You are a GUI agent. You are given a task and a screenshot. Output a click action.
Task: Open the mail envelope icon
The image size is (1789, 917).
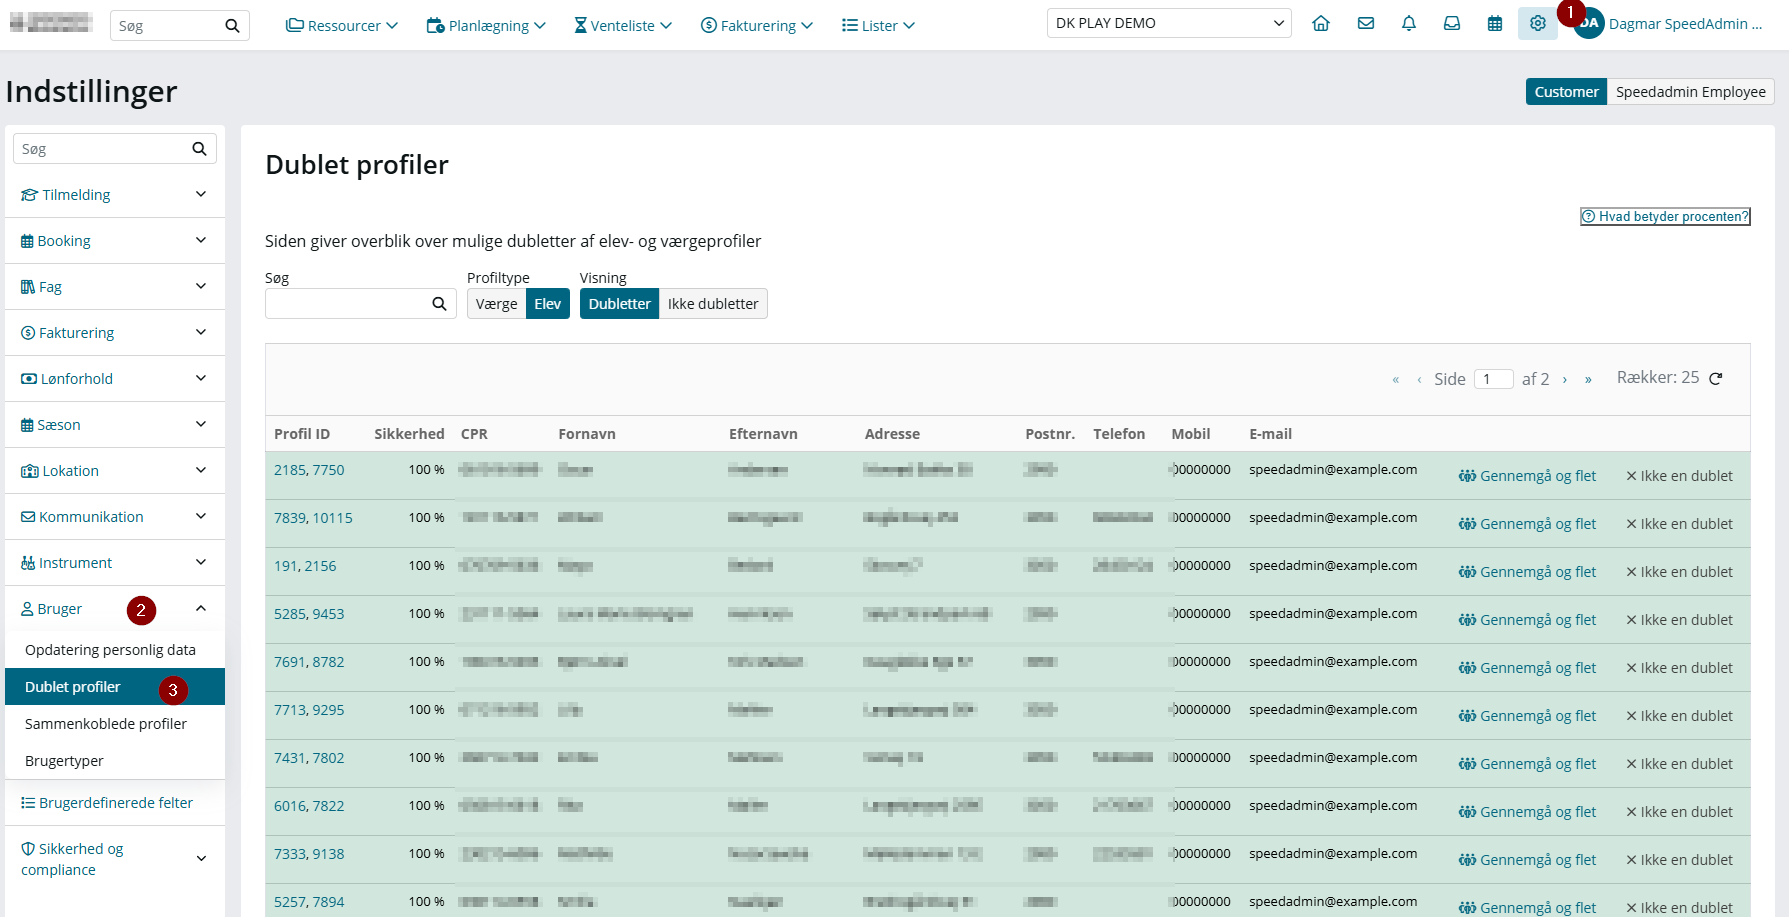(x=1366, y=23)
